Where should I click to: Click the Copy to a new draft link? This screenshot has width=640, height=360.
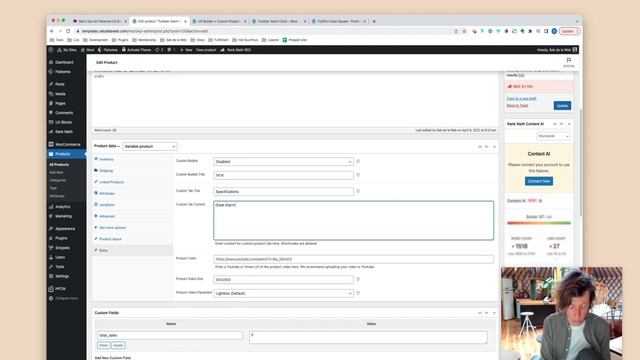pyautogui.click(x=521, y=98)
